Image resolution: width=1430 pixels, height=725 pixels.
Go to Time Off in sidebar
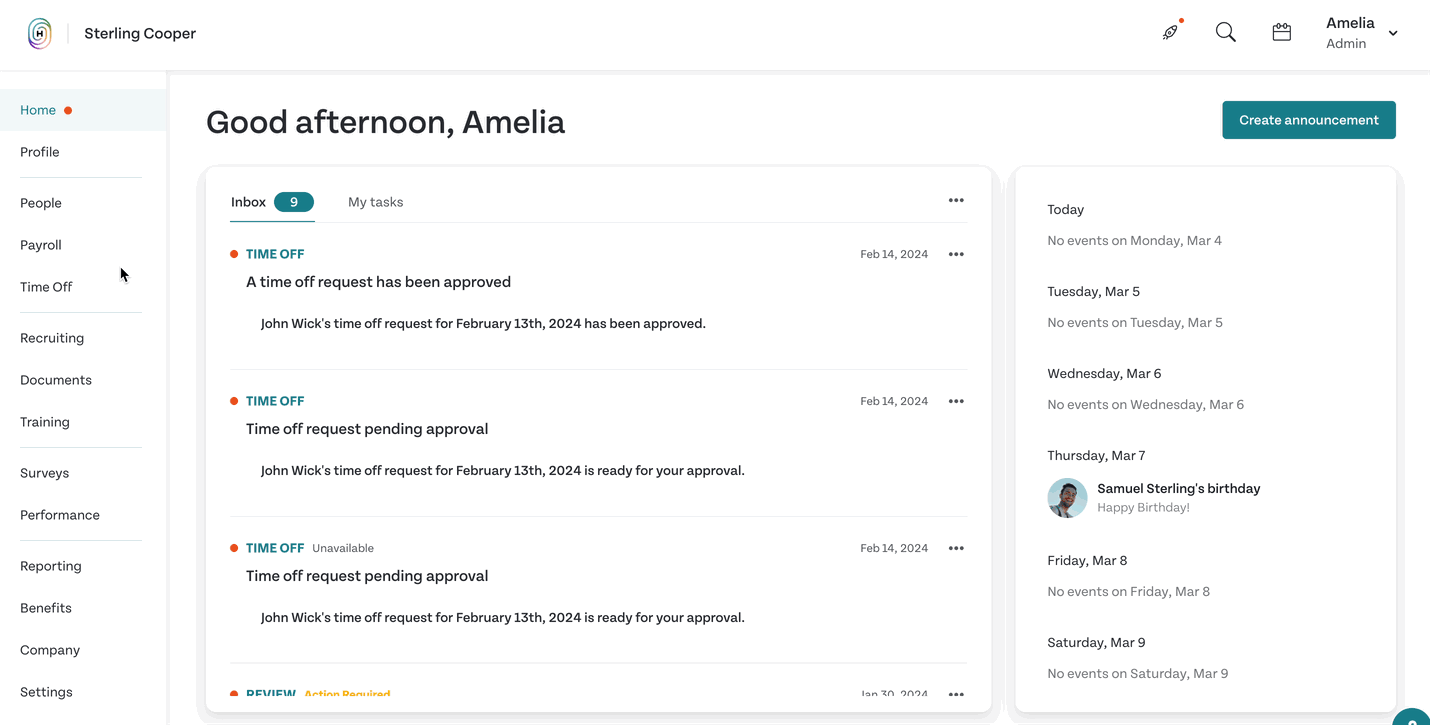pyautogui.click(x=46, y=287)
